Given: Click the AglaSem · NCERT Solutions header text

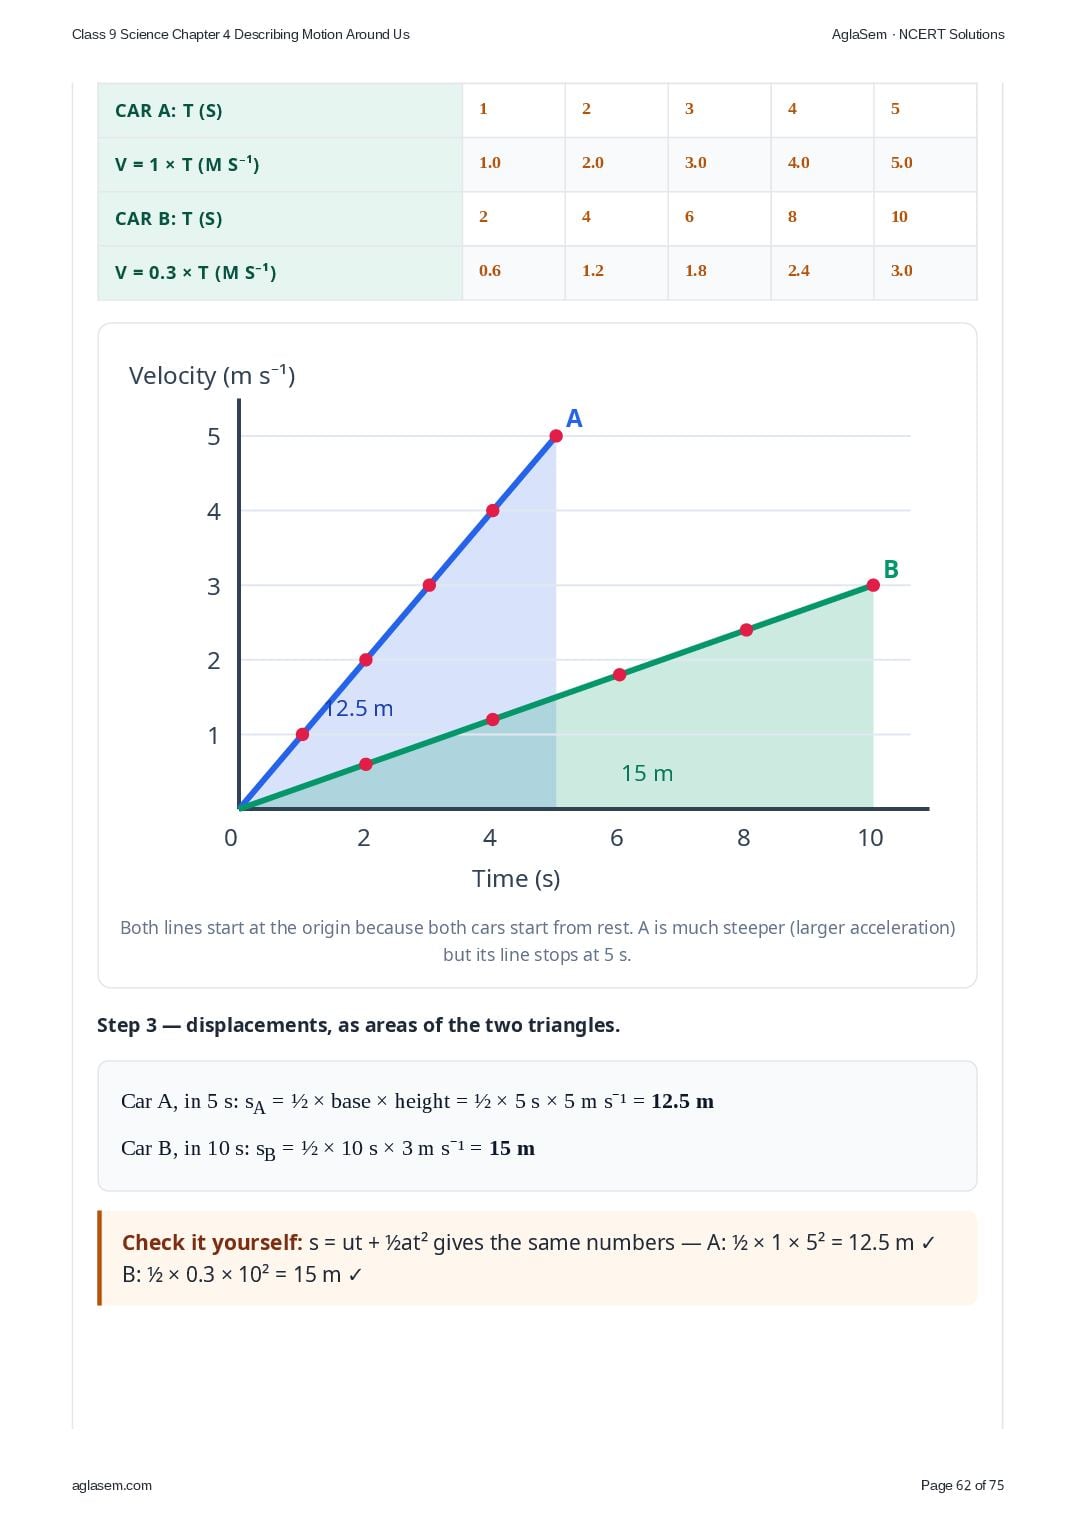Looking at the screenshot, I should click(918, 34).
